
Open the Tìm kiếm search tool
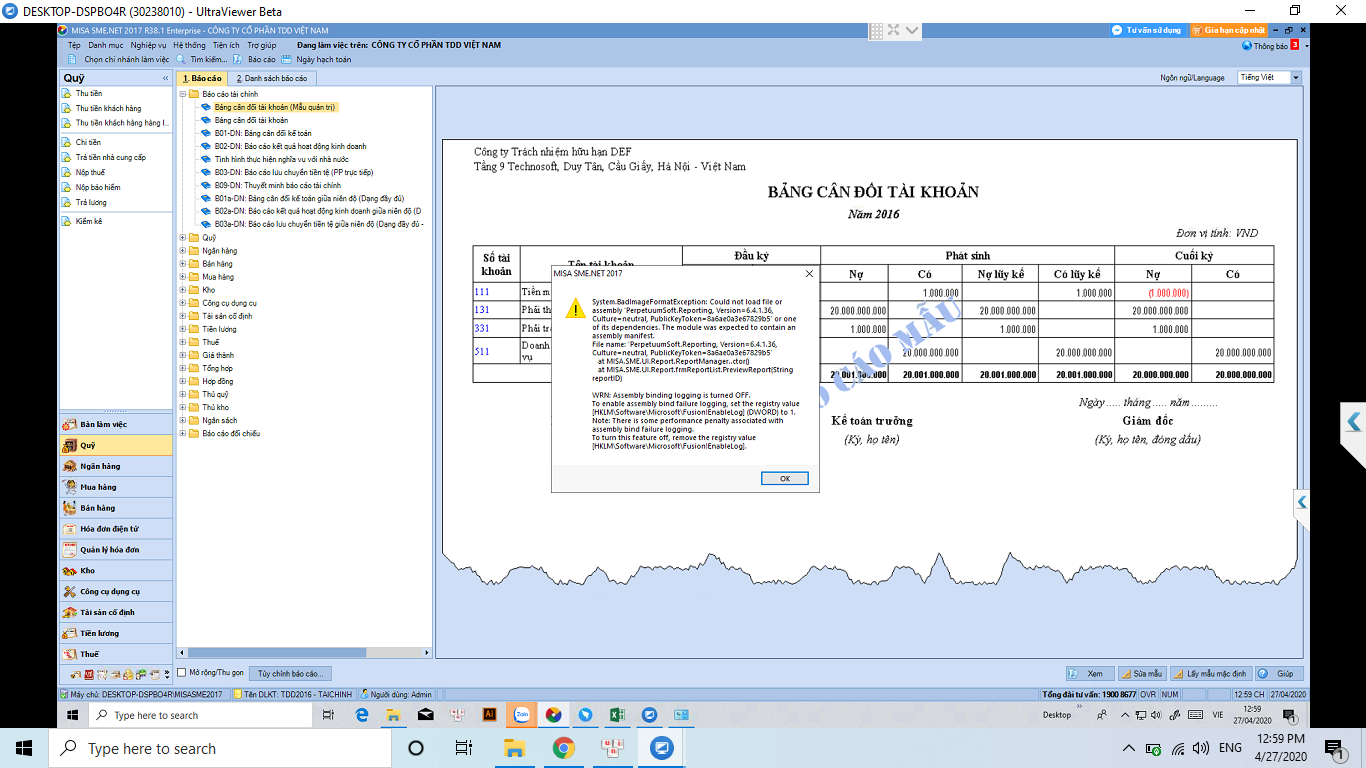click(x=202, y=60)
